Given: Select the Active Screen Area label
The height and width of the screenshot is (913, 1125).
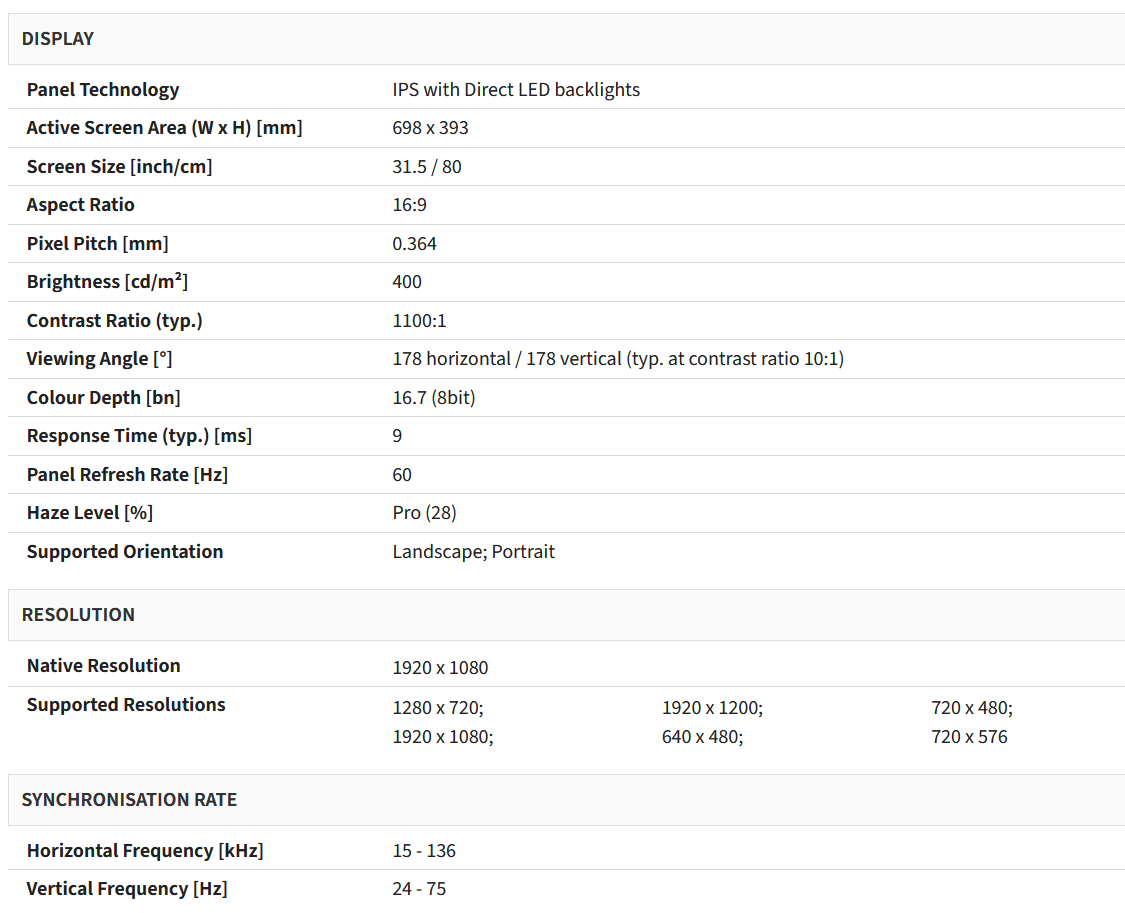Looking at the screenshot, I should tap(164, 128).
